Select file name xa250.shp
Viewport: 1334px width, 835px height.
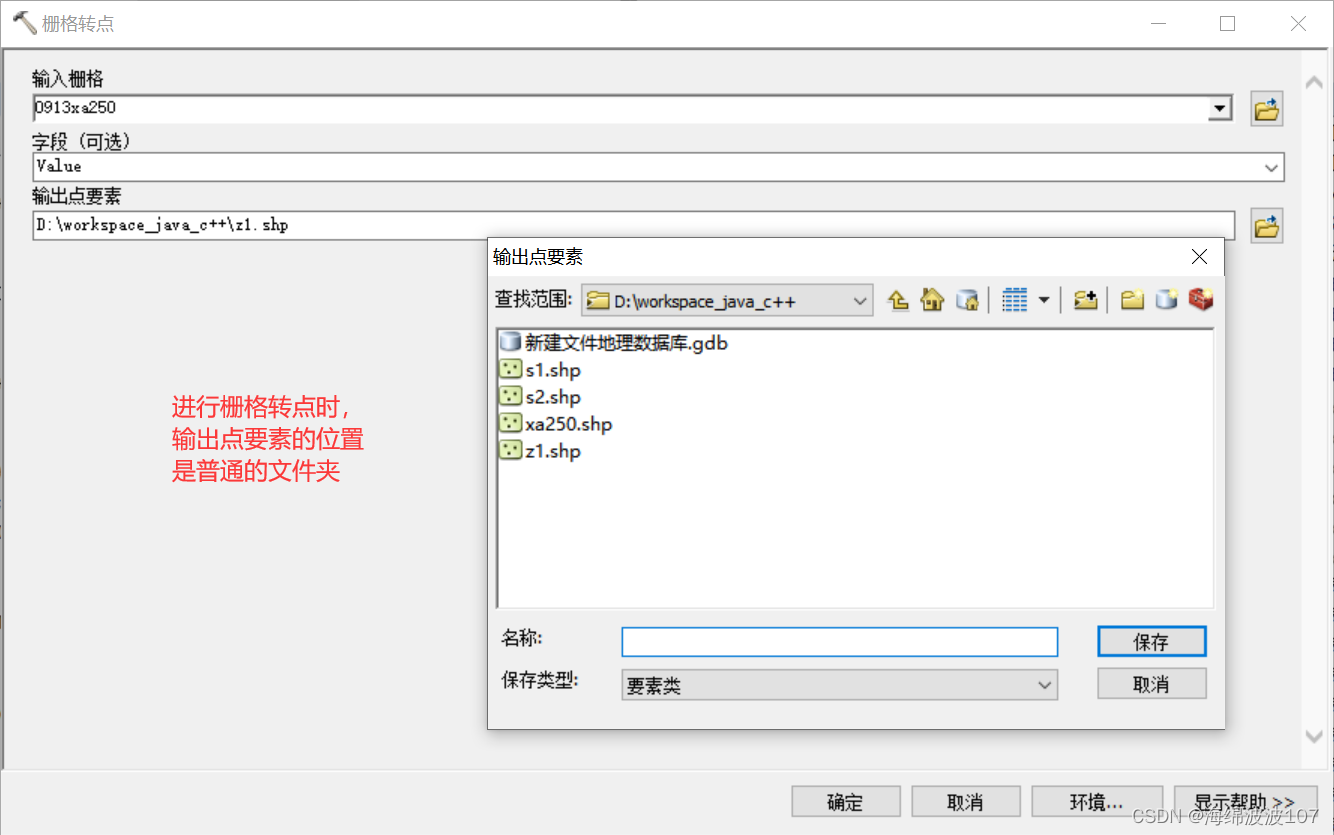[x=569, y=424]
